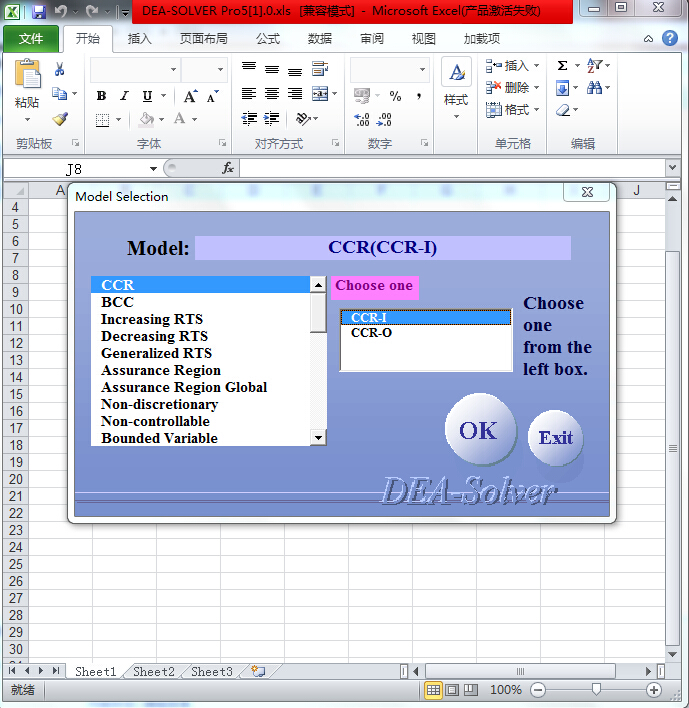Click Merge and Center icon

(320, 93)
